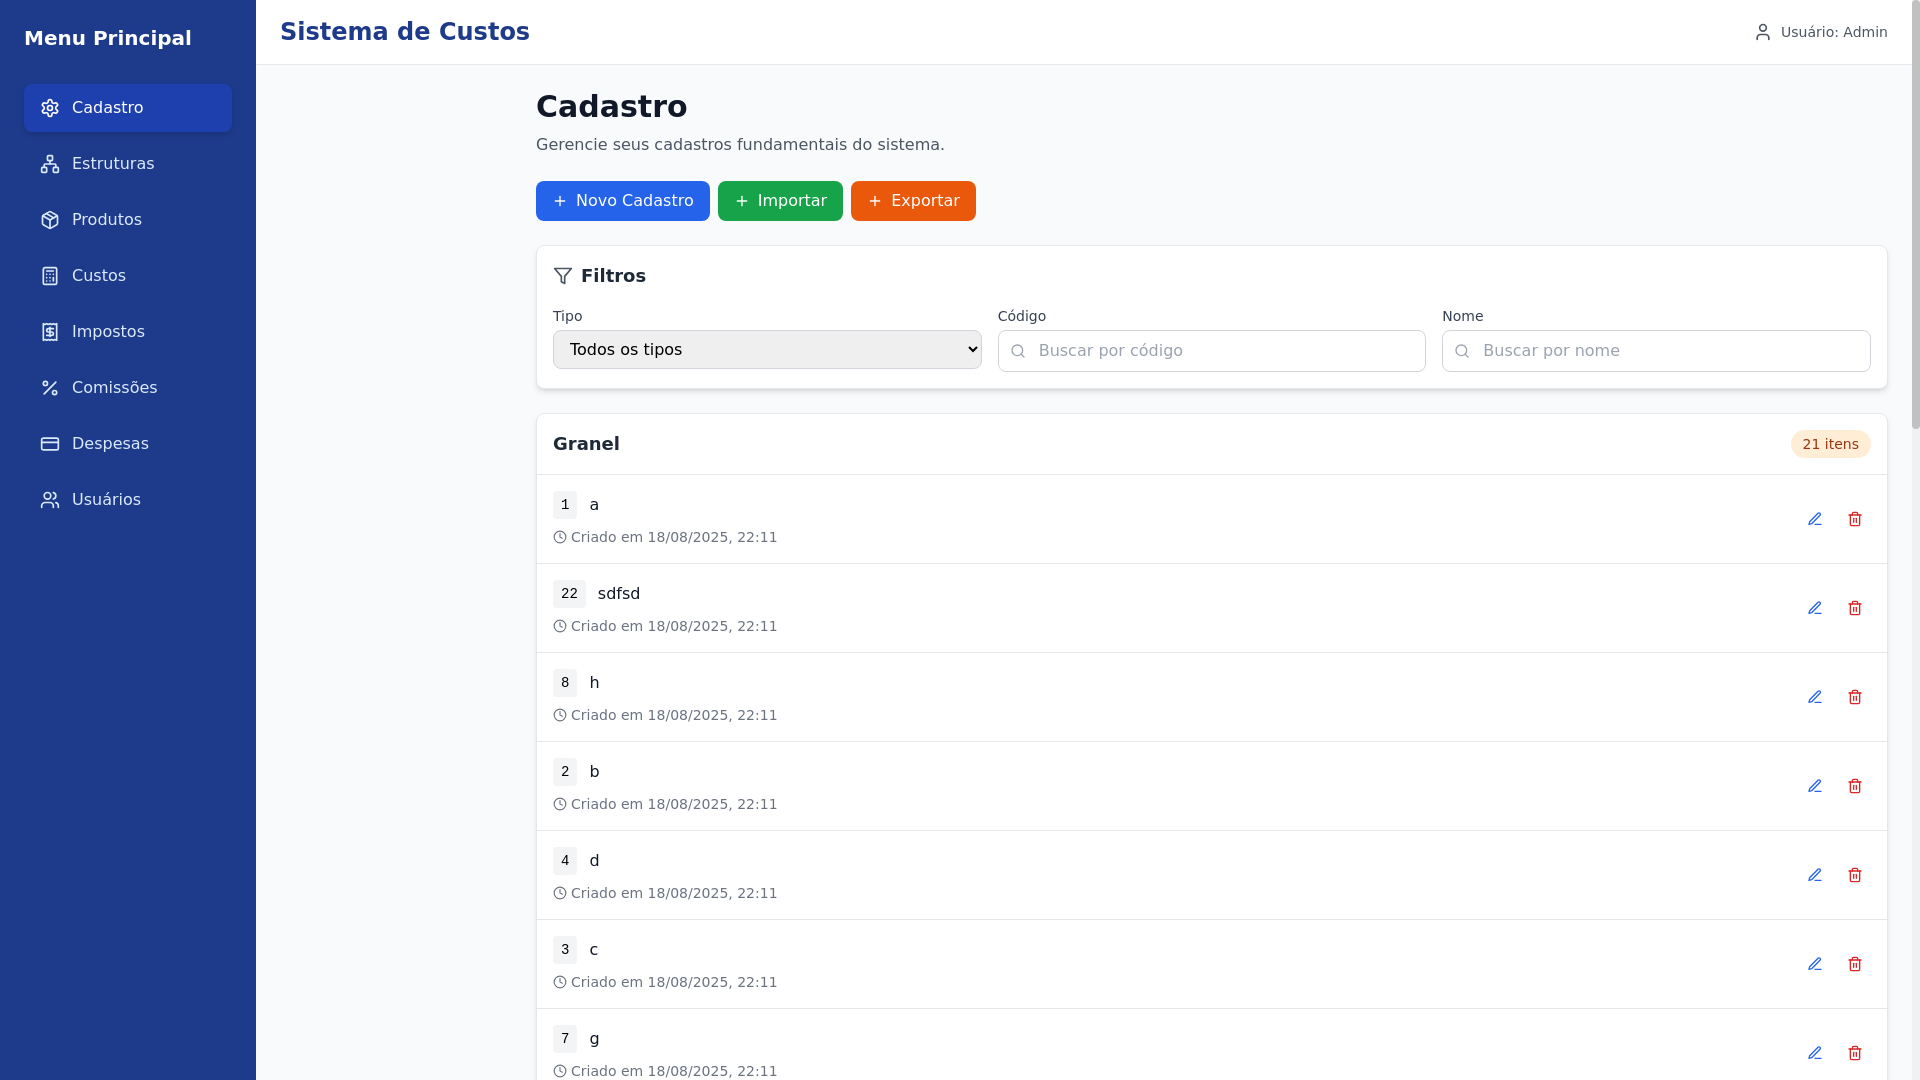Click the Novo Cadastro button
Image resolution: width=1920 pixels, height=1080 pixels.
coord(623,201)
